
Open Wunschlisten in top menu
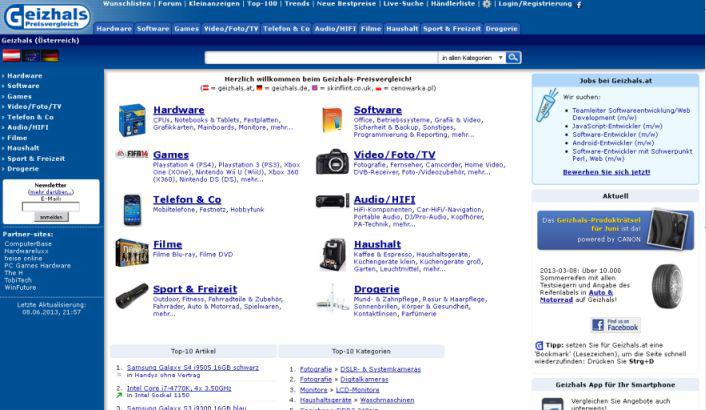pos(127,4)
